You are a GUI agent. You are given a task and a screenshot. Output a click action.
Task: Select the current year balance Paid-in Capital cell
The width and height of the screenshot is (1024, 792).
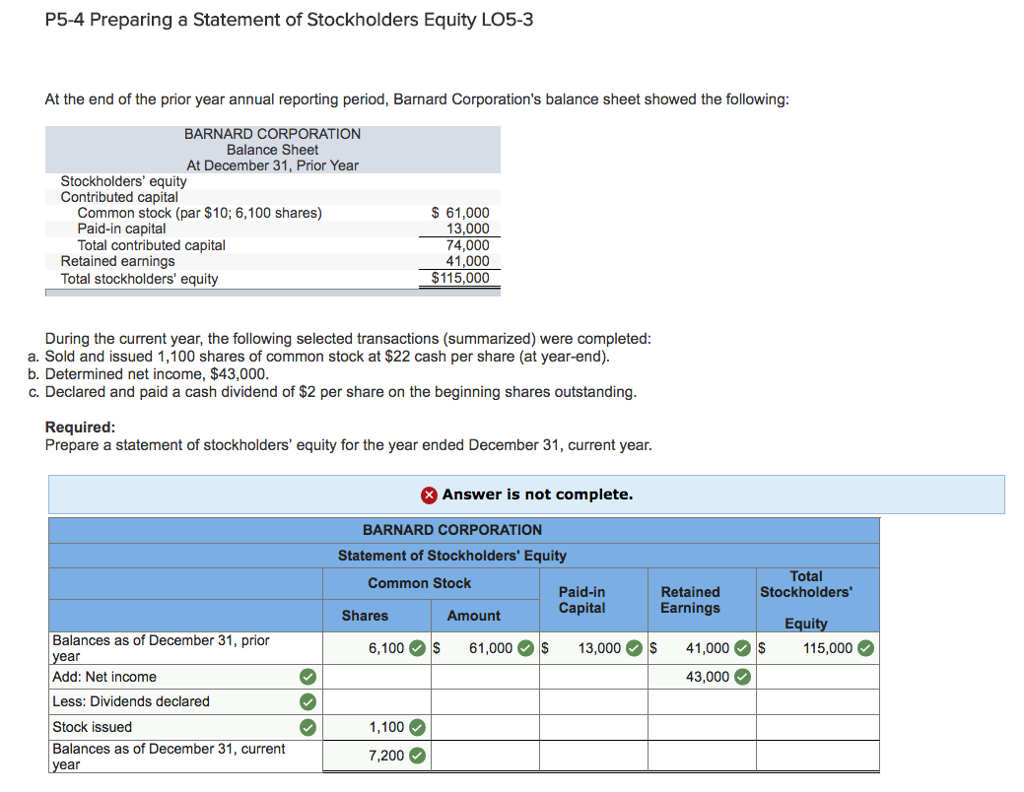pos(594,756)
